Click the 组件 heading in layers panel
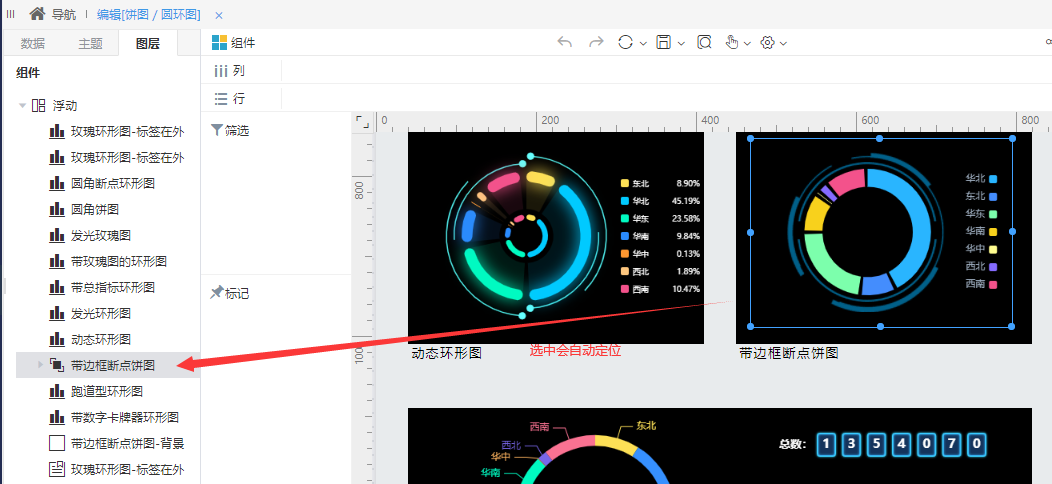This screenshot has height=484, width=1052. 28,73
